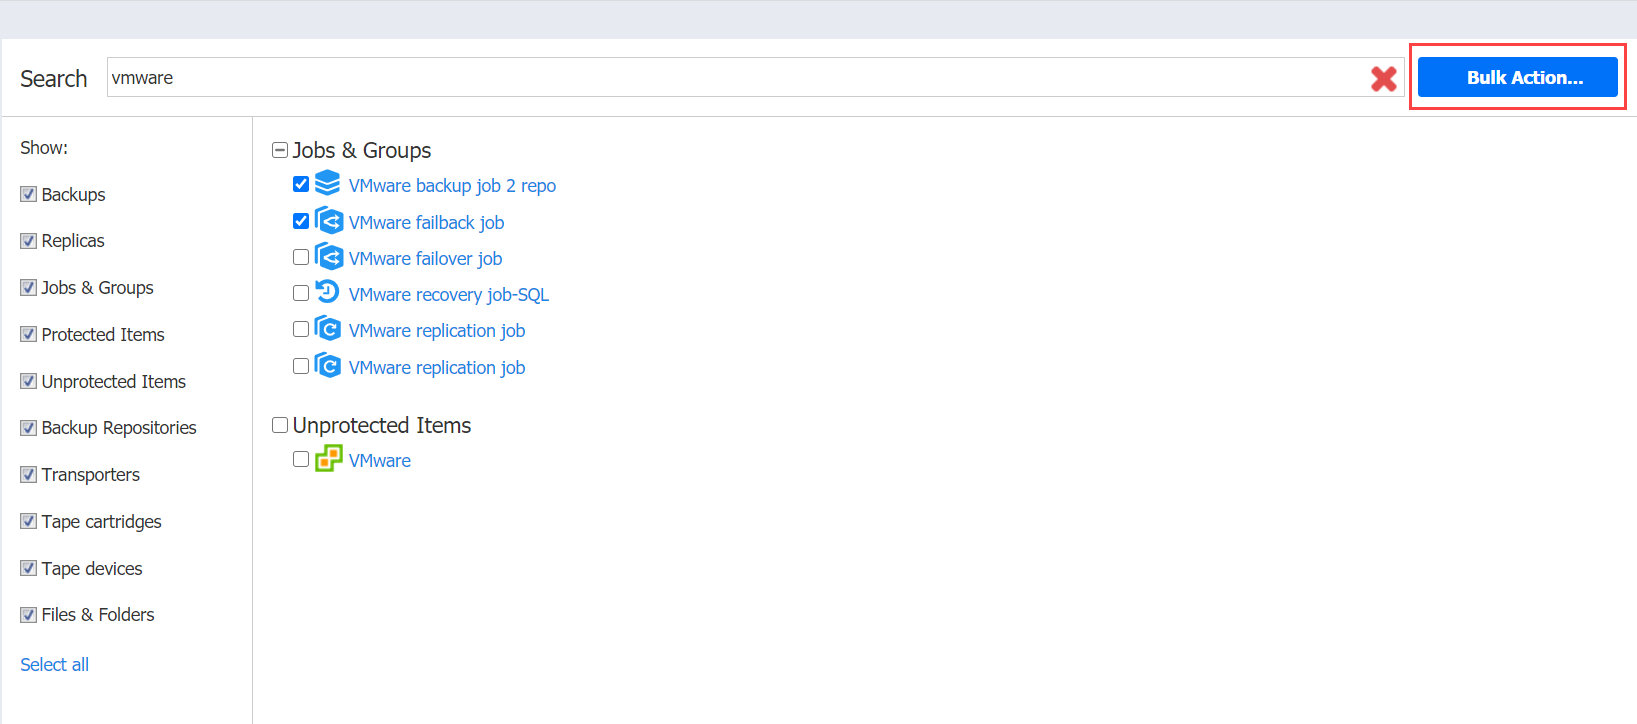
Task: Toggle the Files & Folders filter
Action: pyautogui.click(x=29, y=615)
